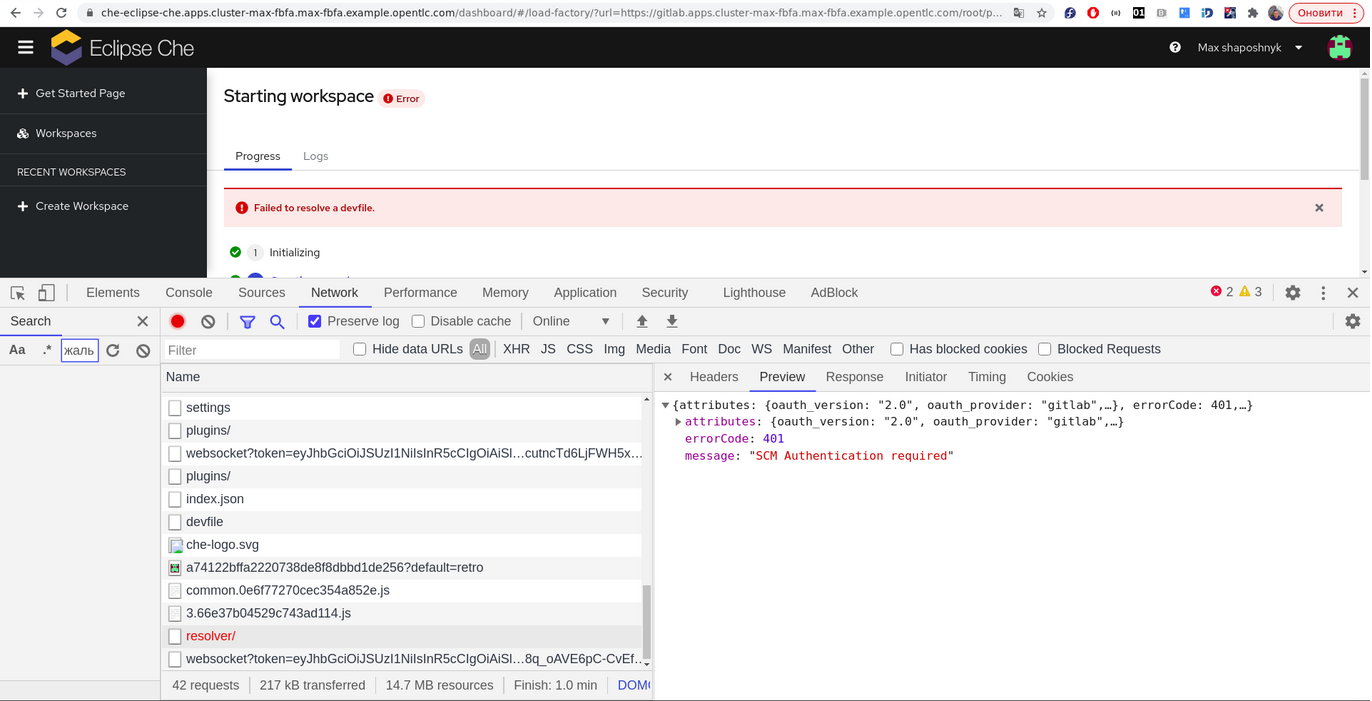1372x701 pixels.
Task: Switch to the Progress tab
Action: pyautogui.click(x=258, y=156)
